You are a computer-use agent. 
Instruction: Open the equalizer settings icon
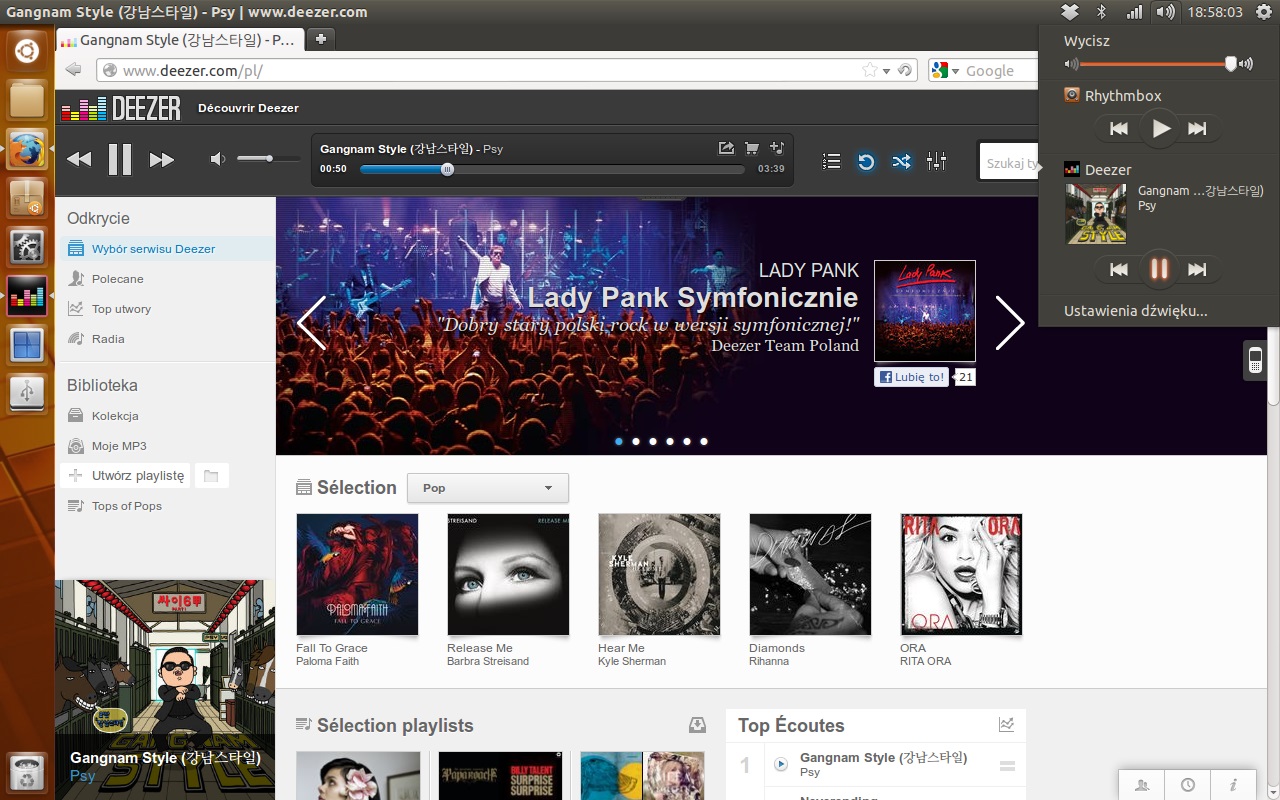937,160
